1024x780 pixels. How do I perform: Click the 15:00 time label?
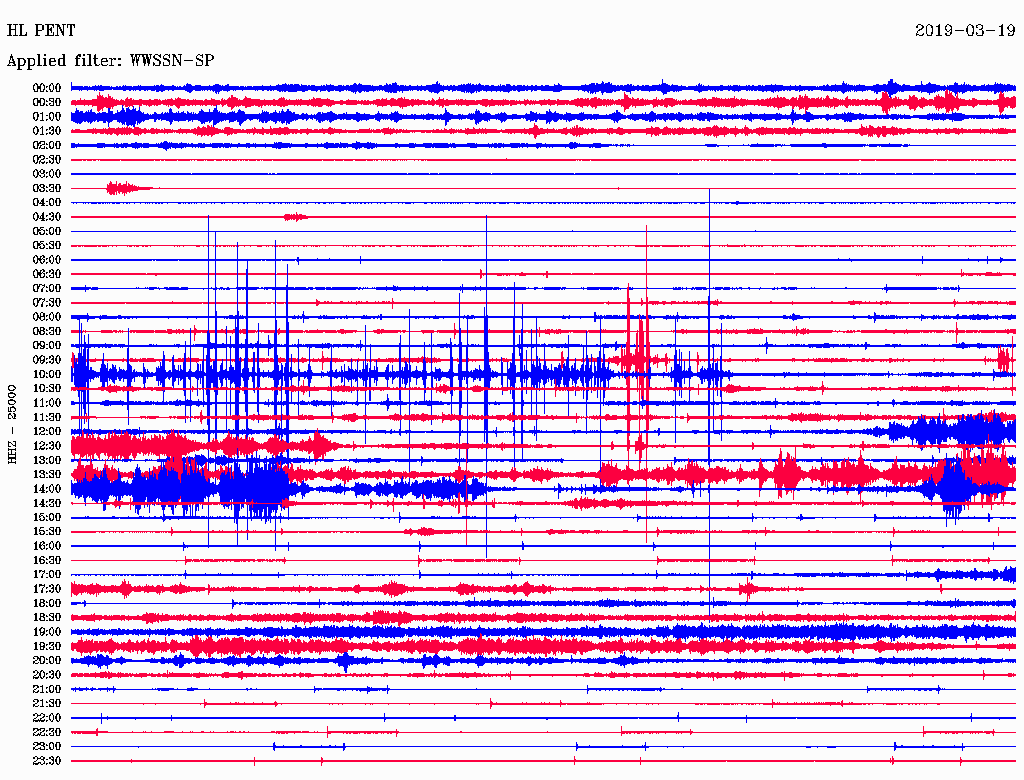point(47,517)
